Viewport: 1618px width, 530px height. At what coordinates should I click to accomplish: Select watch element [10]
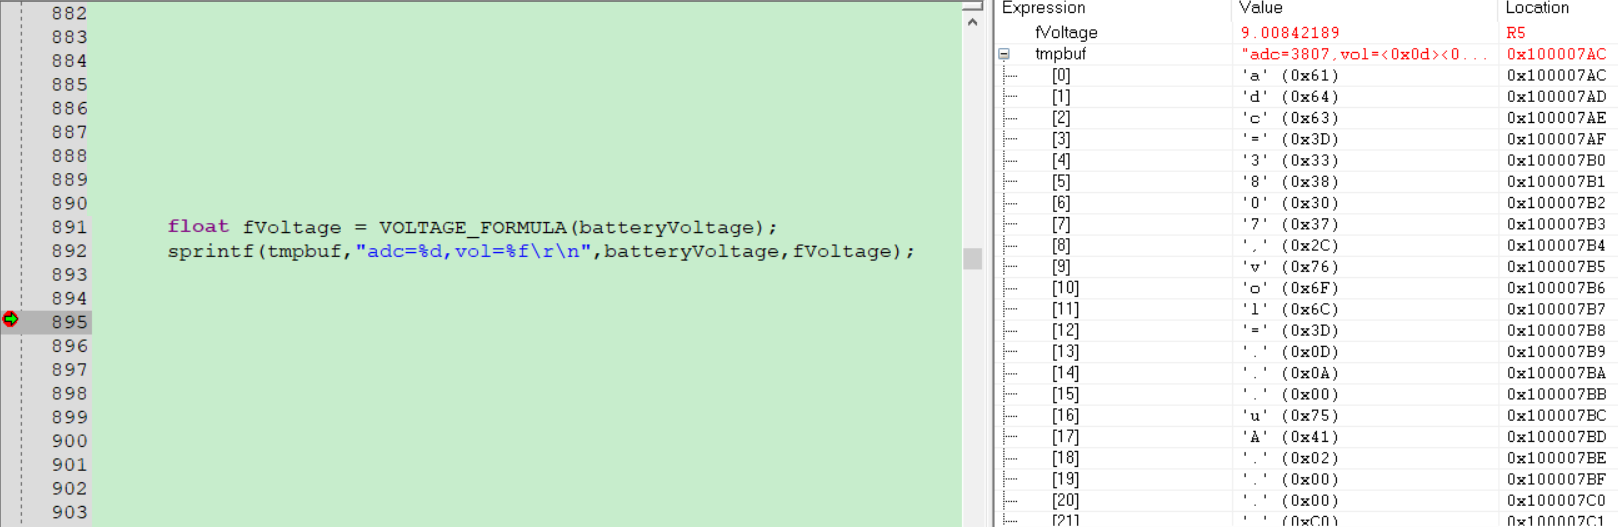(x=1065, y=288)
